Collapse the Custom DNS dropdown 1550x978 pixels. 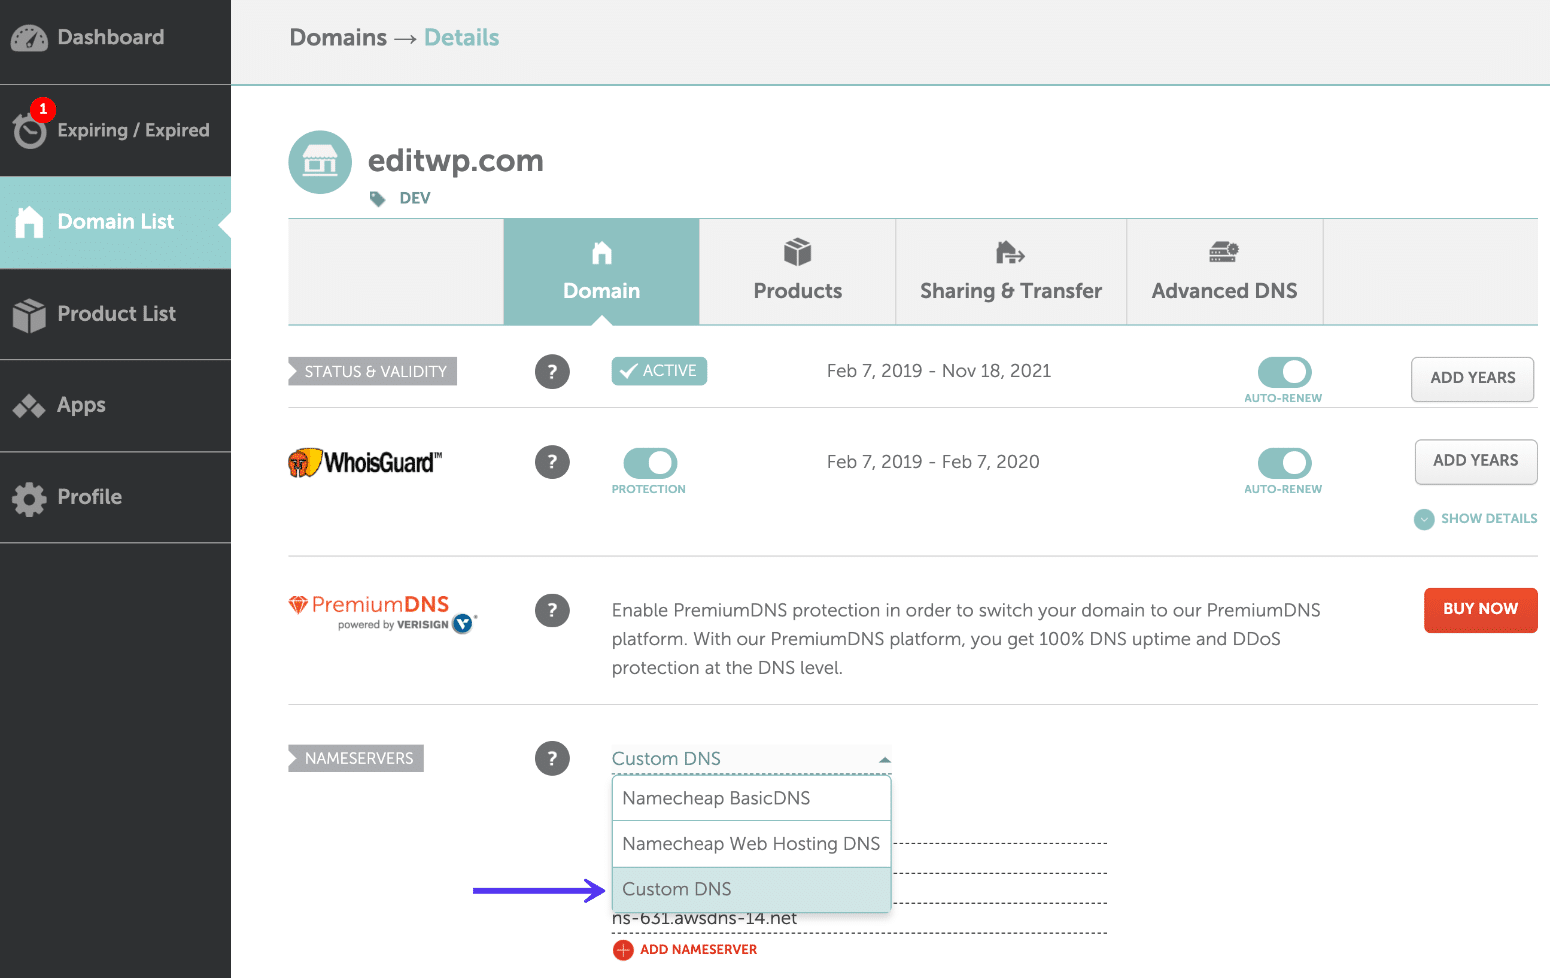[x=884, y=758]
